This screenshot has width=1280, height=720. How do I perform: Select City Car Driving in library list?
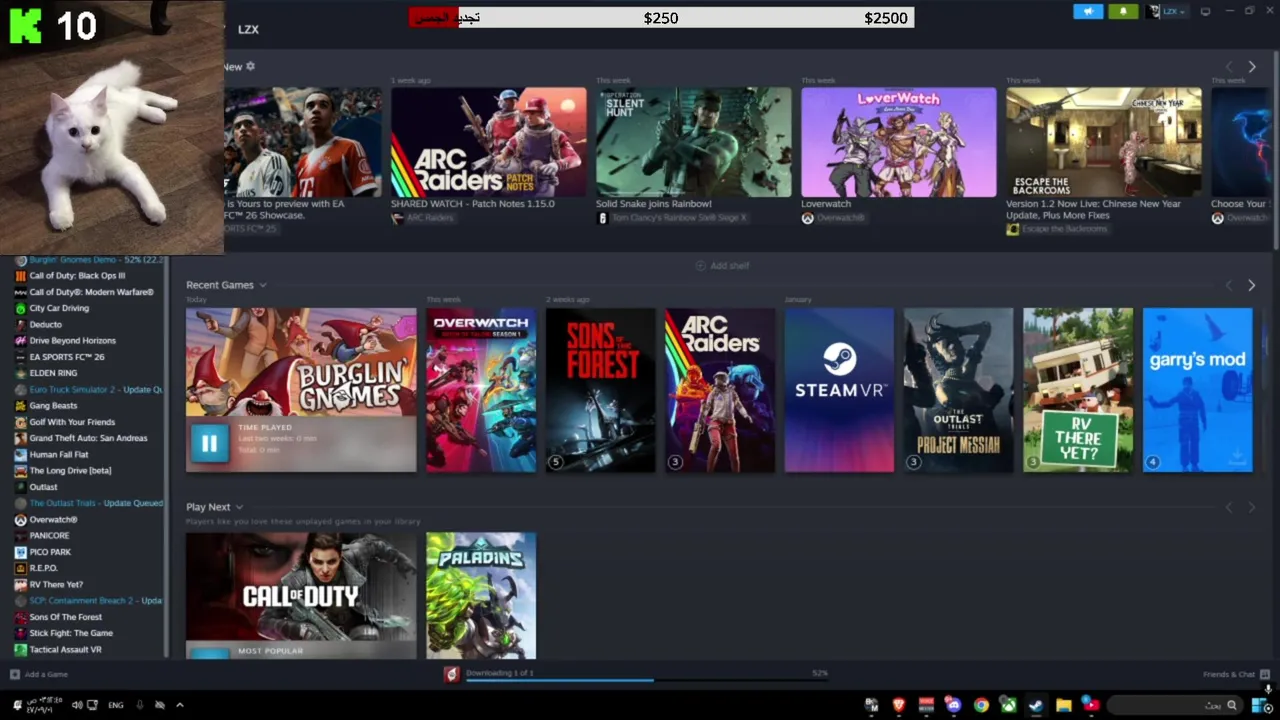pyautogui.click(x=59, y=308)
